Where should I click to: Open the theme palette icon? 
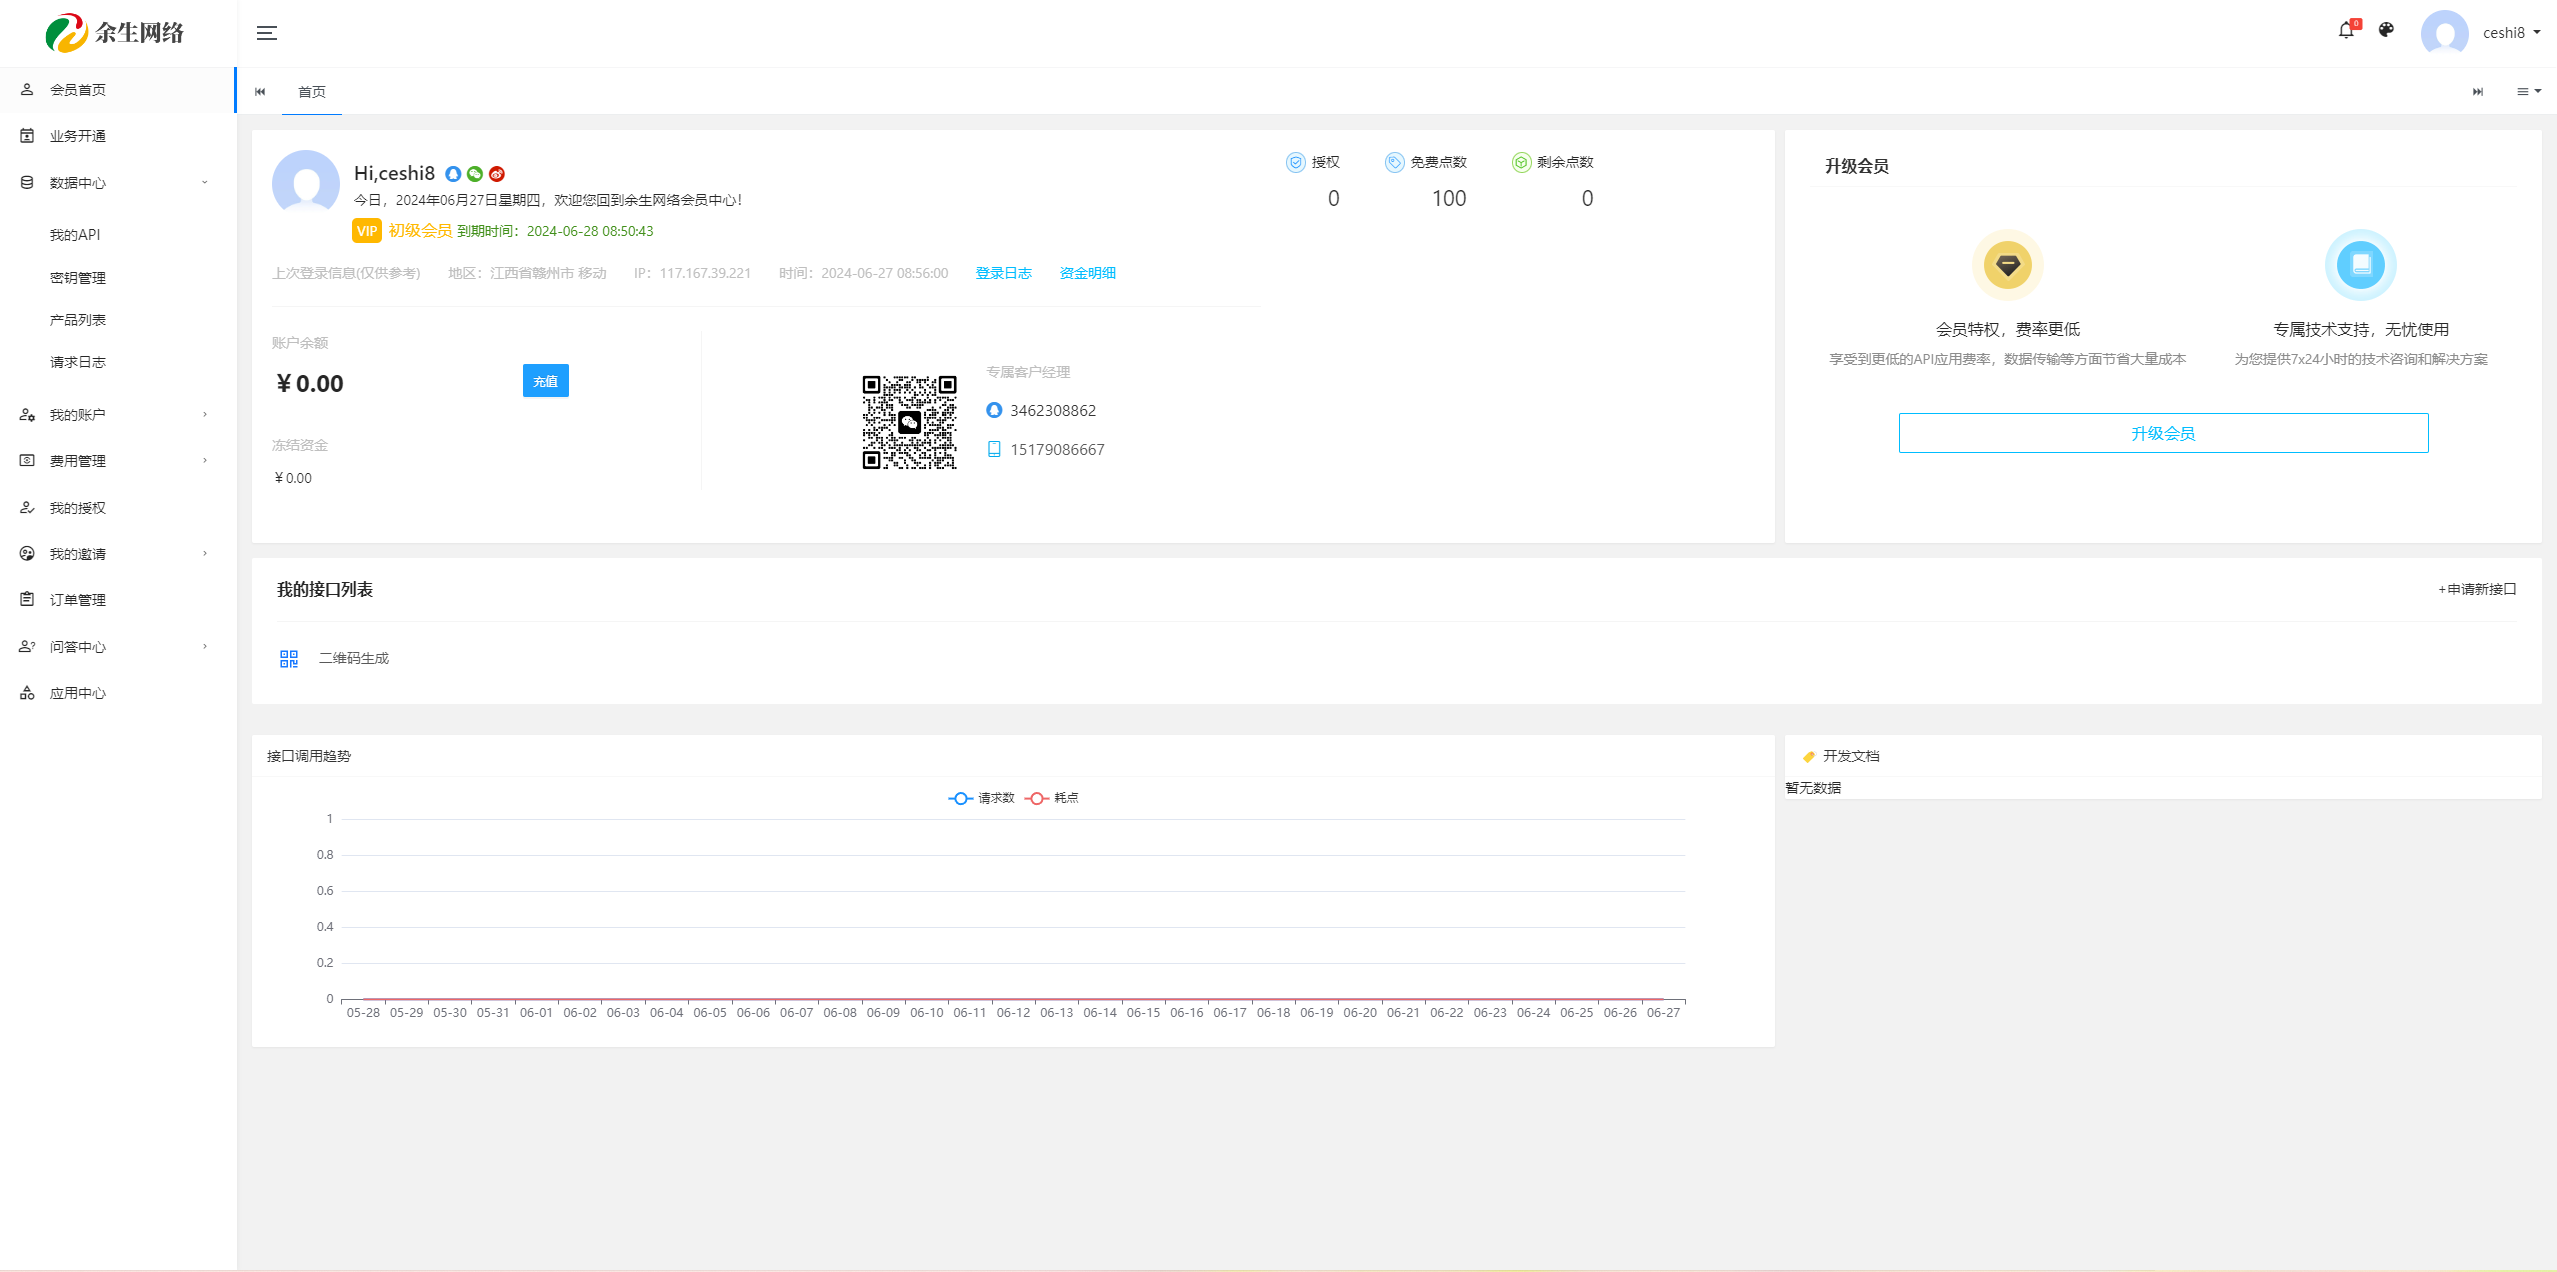(2386, 30)
